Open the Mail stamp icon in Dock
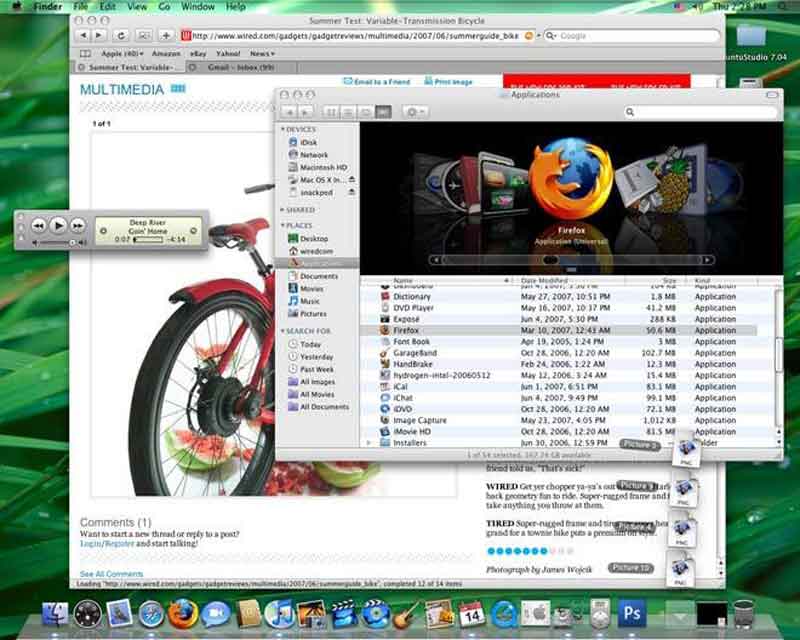The image size is (800, 640). click(x=119, y=613)
